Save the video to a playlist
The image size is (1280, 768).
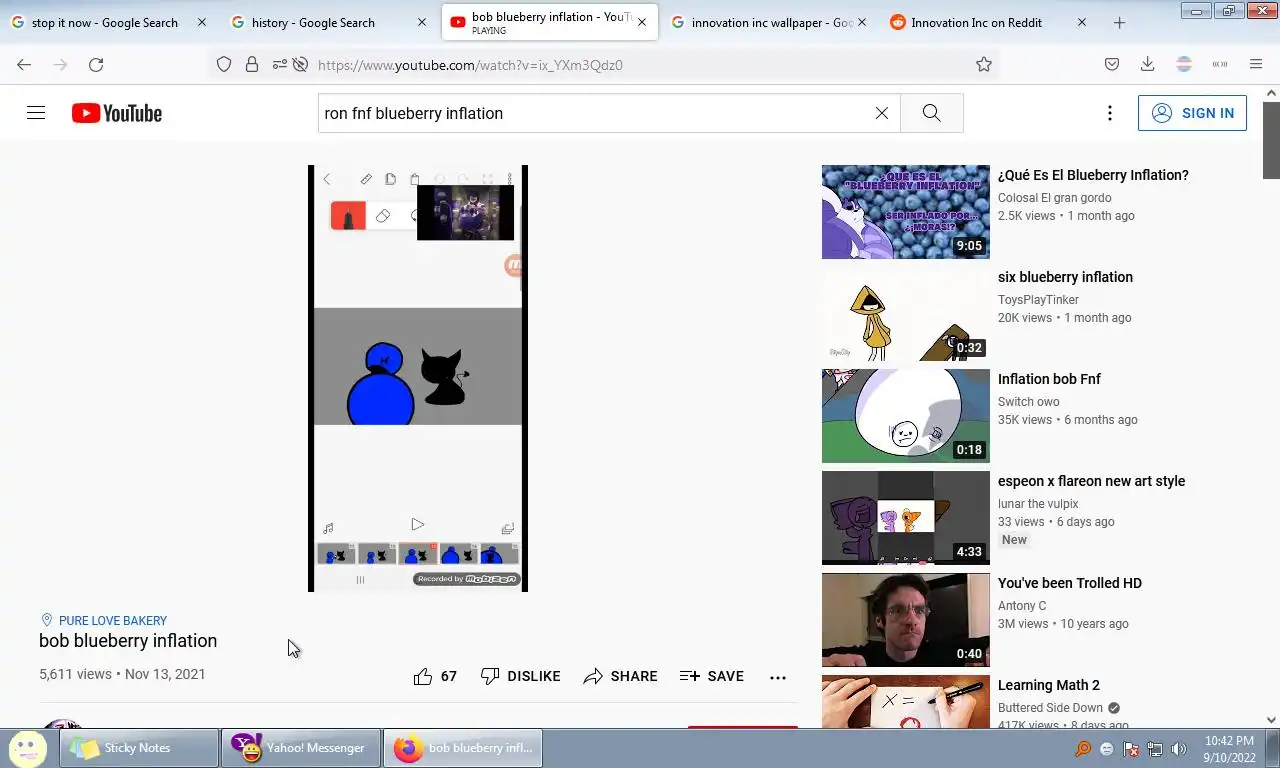pos(712,676)
